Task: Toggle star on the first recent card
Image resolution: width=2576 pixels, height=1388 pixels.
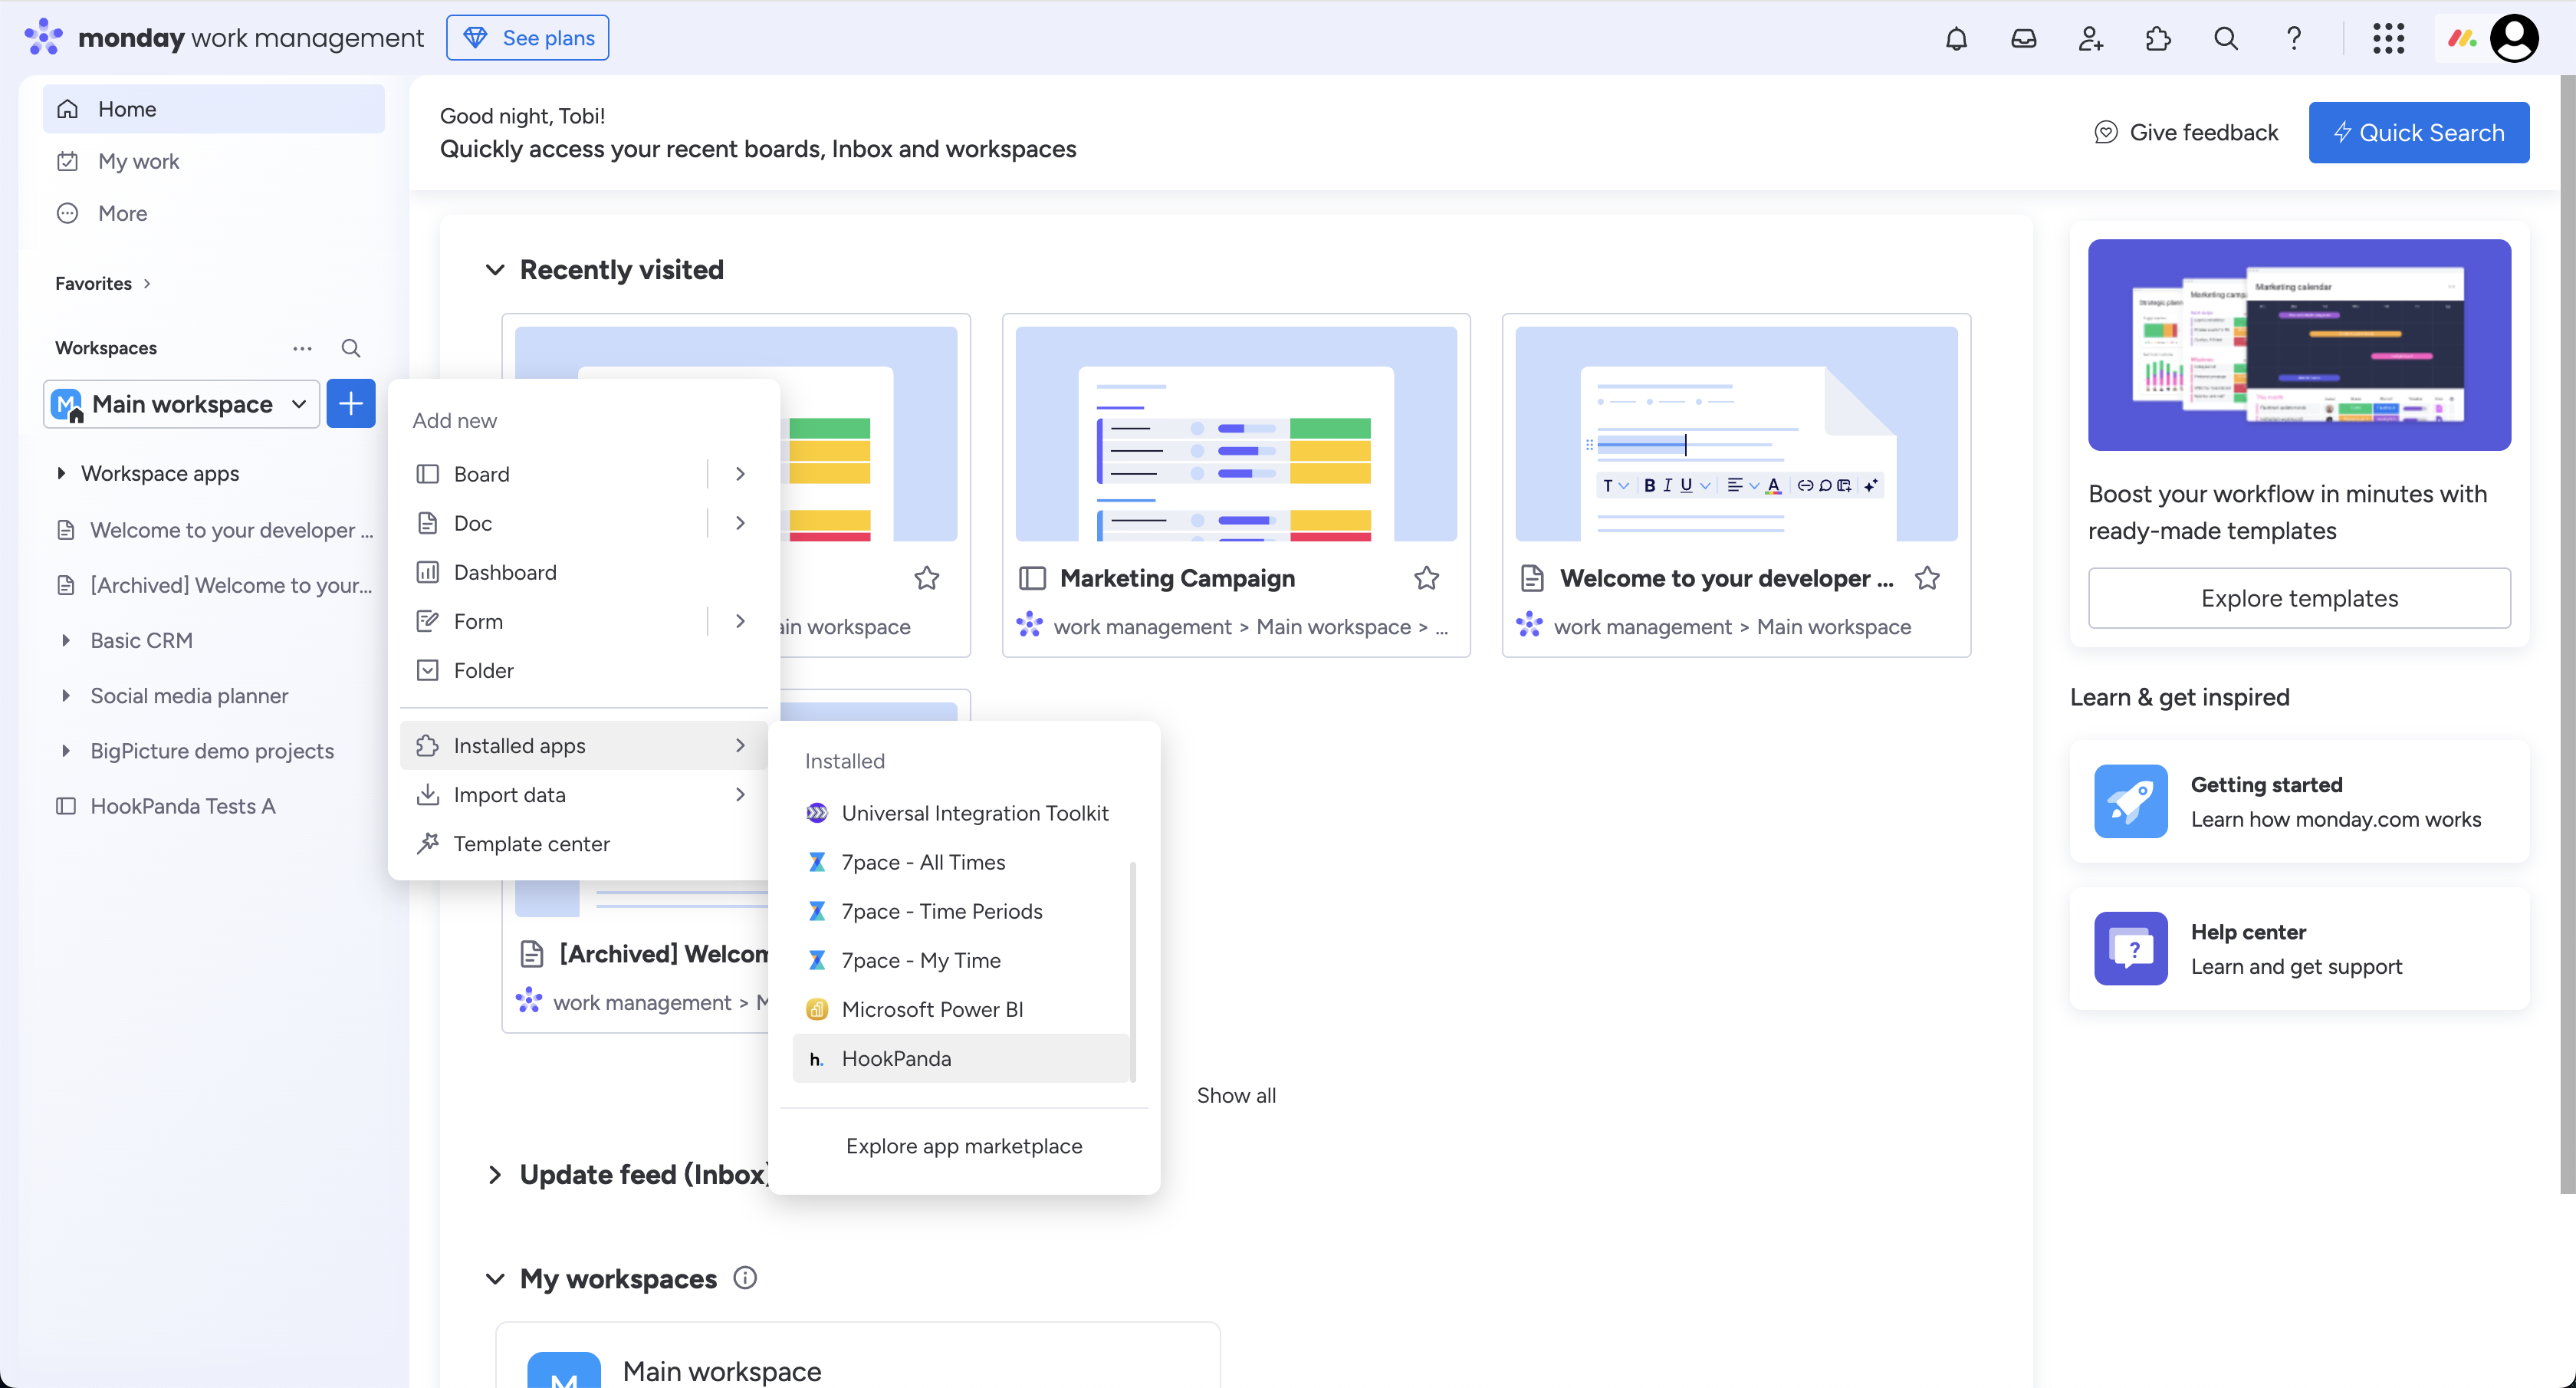Action: (926, 578)
